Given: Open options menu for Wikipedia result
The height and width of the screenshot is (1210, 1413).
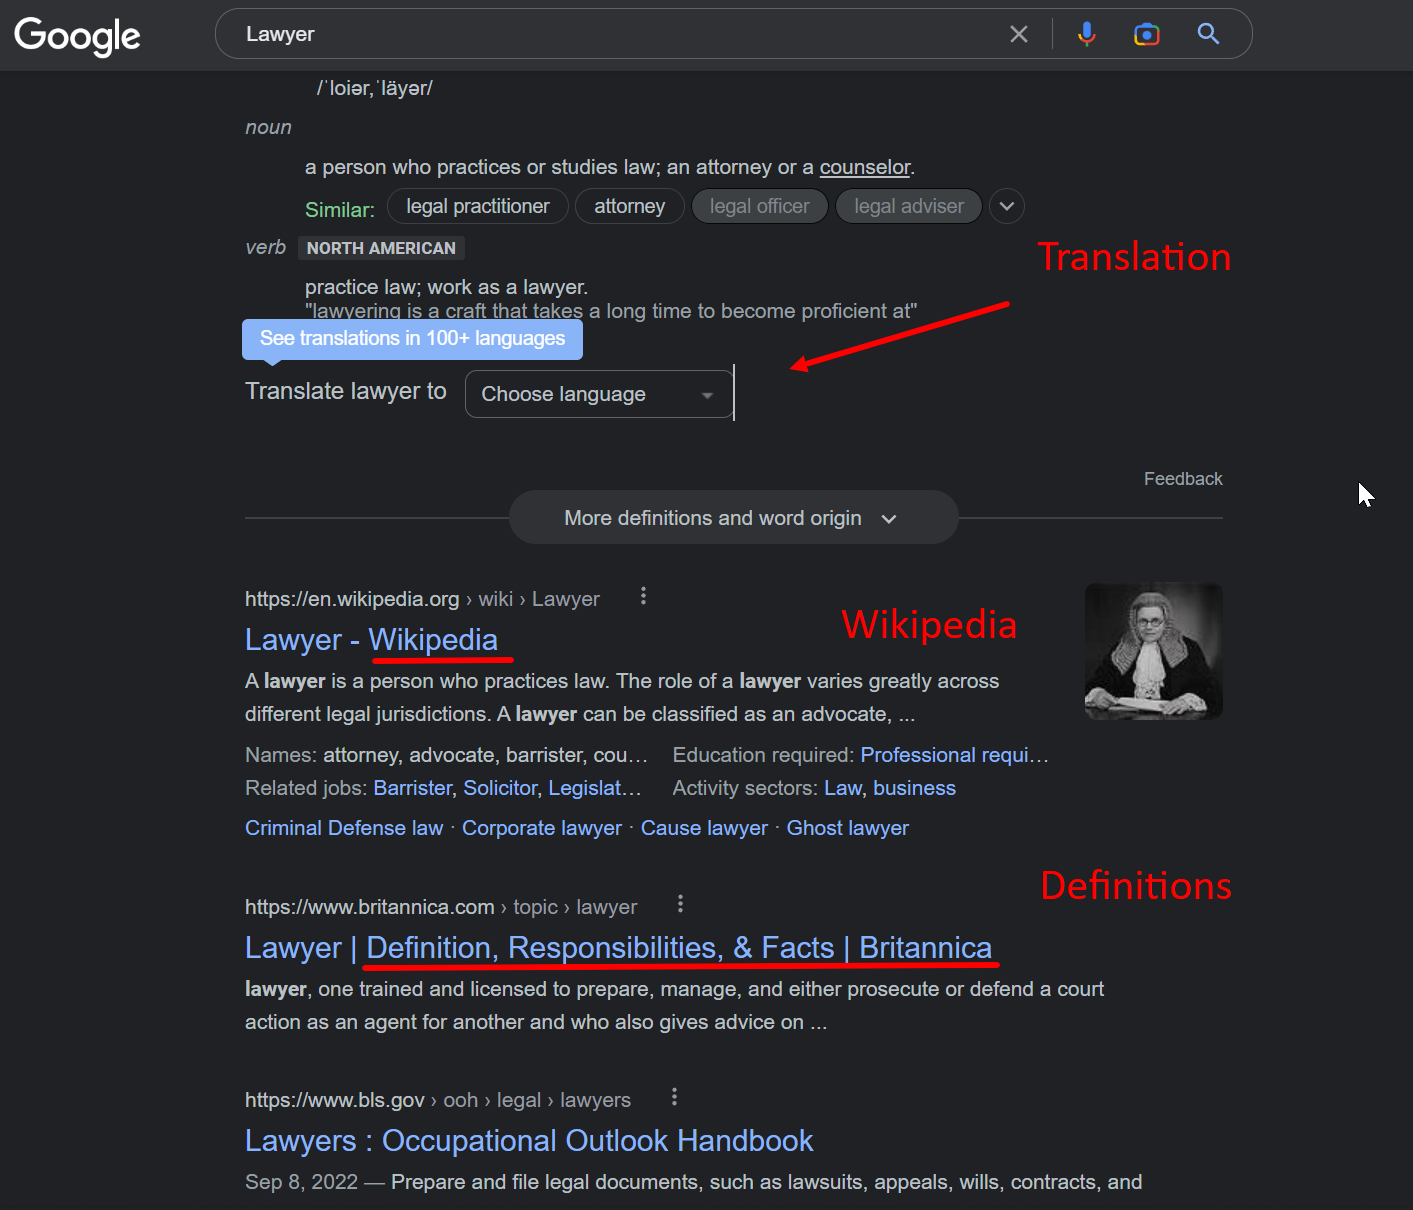Looking at the screenshot, I should pos(643,596).
